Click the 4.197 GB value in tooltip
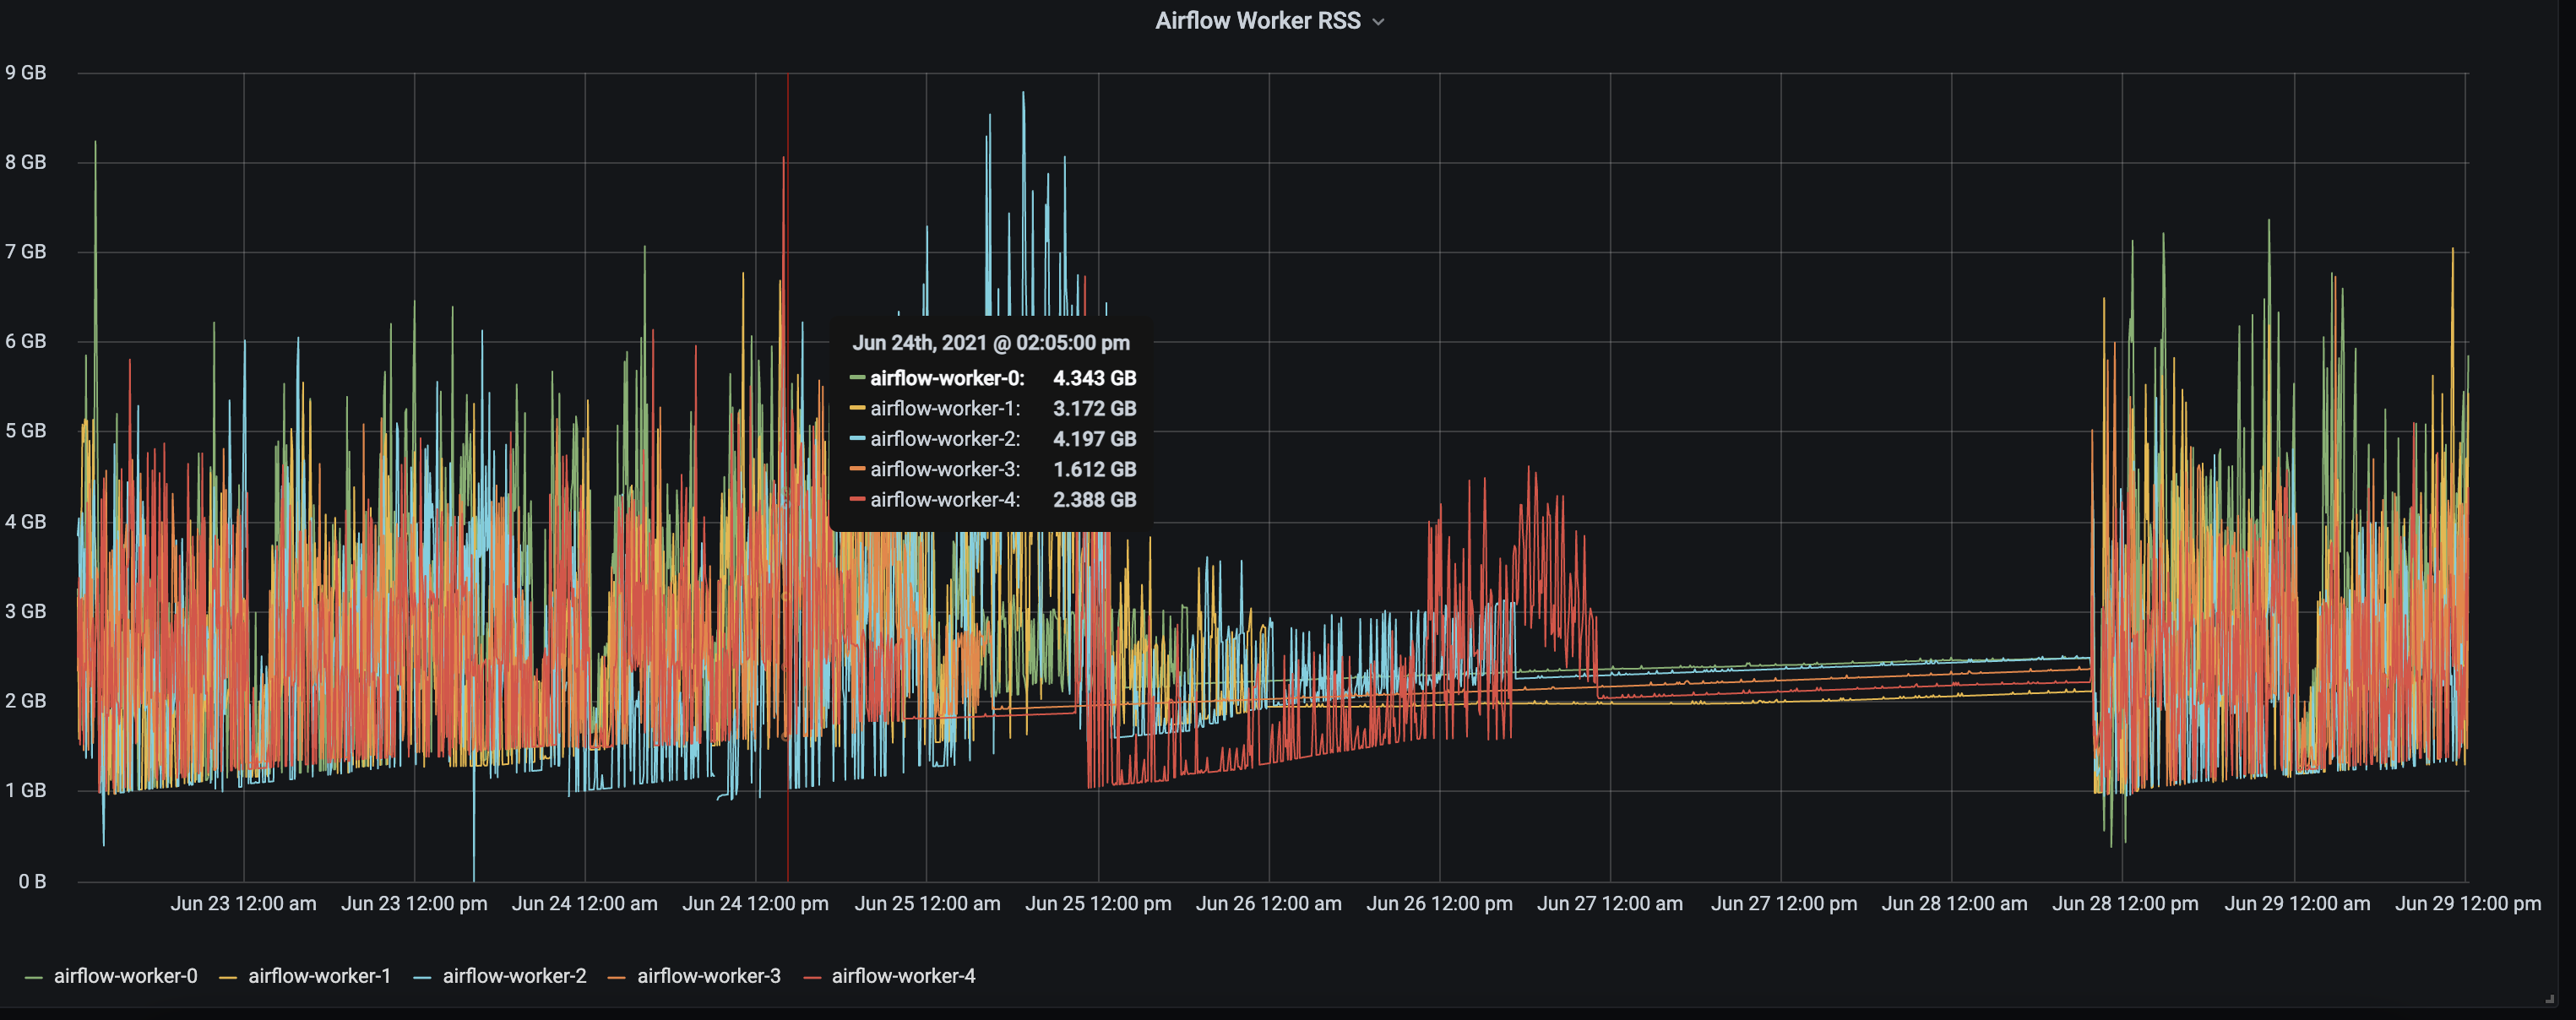Screen dimensions: 2576x1020 [x=1095, y=439]
